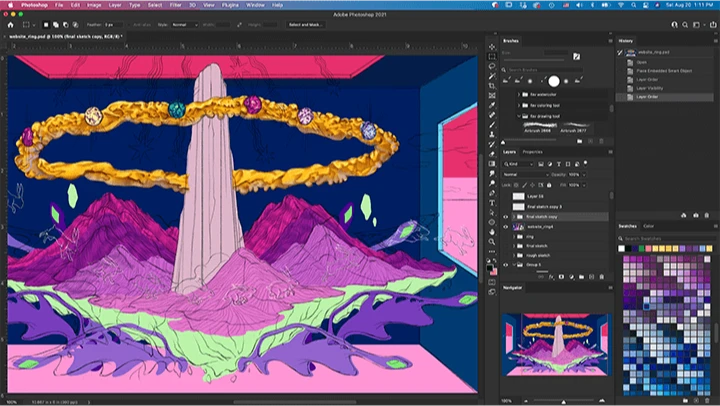Delete layer with trash icon

[x=602, y=277]
